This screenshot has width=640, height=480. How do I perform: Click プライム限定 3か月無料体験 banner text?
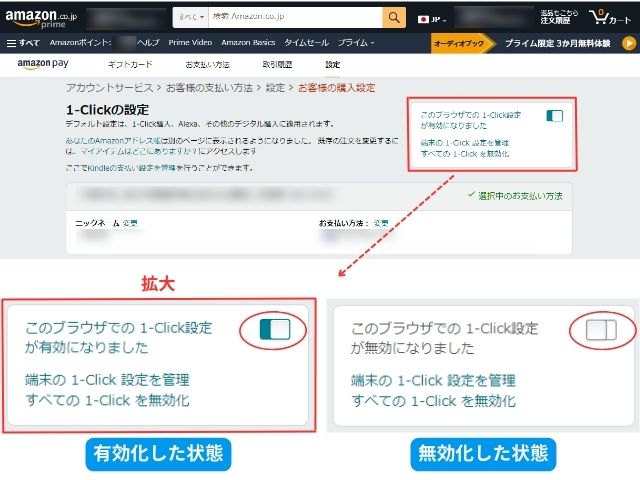tap(558, 43)
